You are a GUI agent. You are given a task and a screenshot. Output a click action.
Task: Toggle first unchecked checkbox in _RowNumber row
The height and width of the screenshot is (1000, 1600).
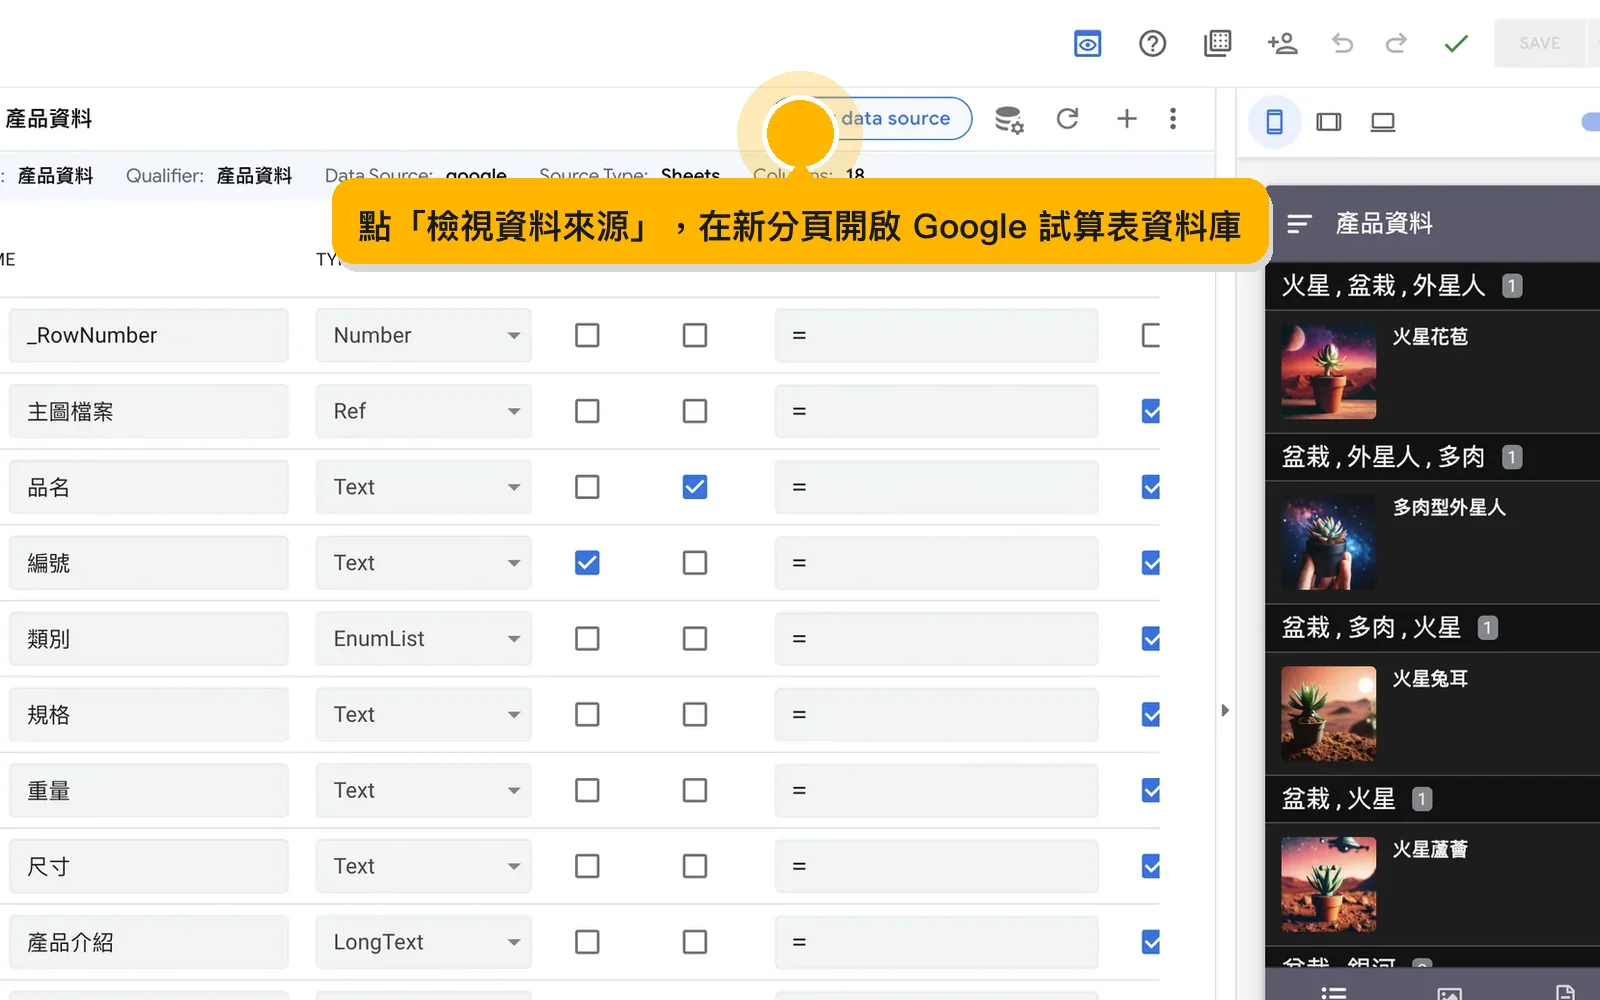[587, 335]
